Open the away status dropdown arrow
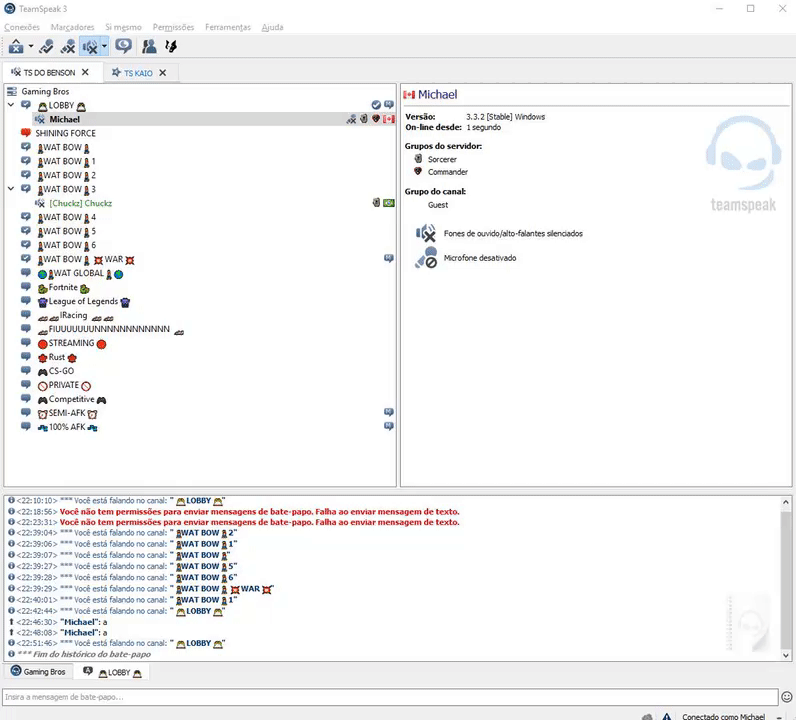This screenshot has height=720, width=796. coord(31,46)
